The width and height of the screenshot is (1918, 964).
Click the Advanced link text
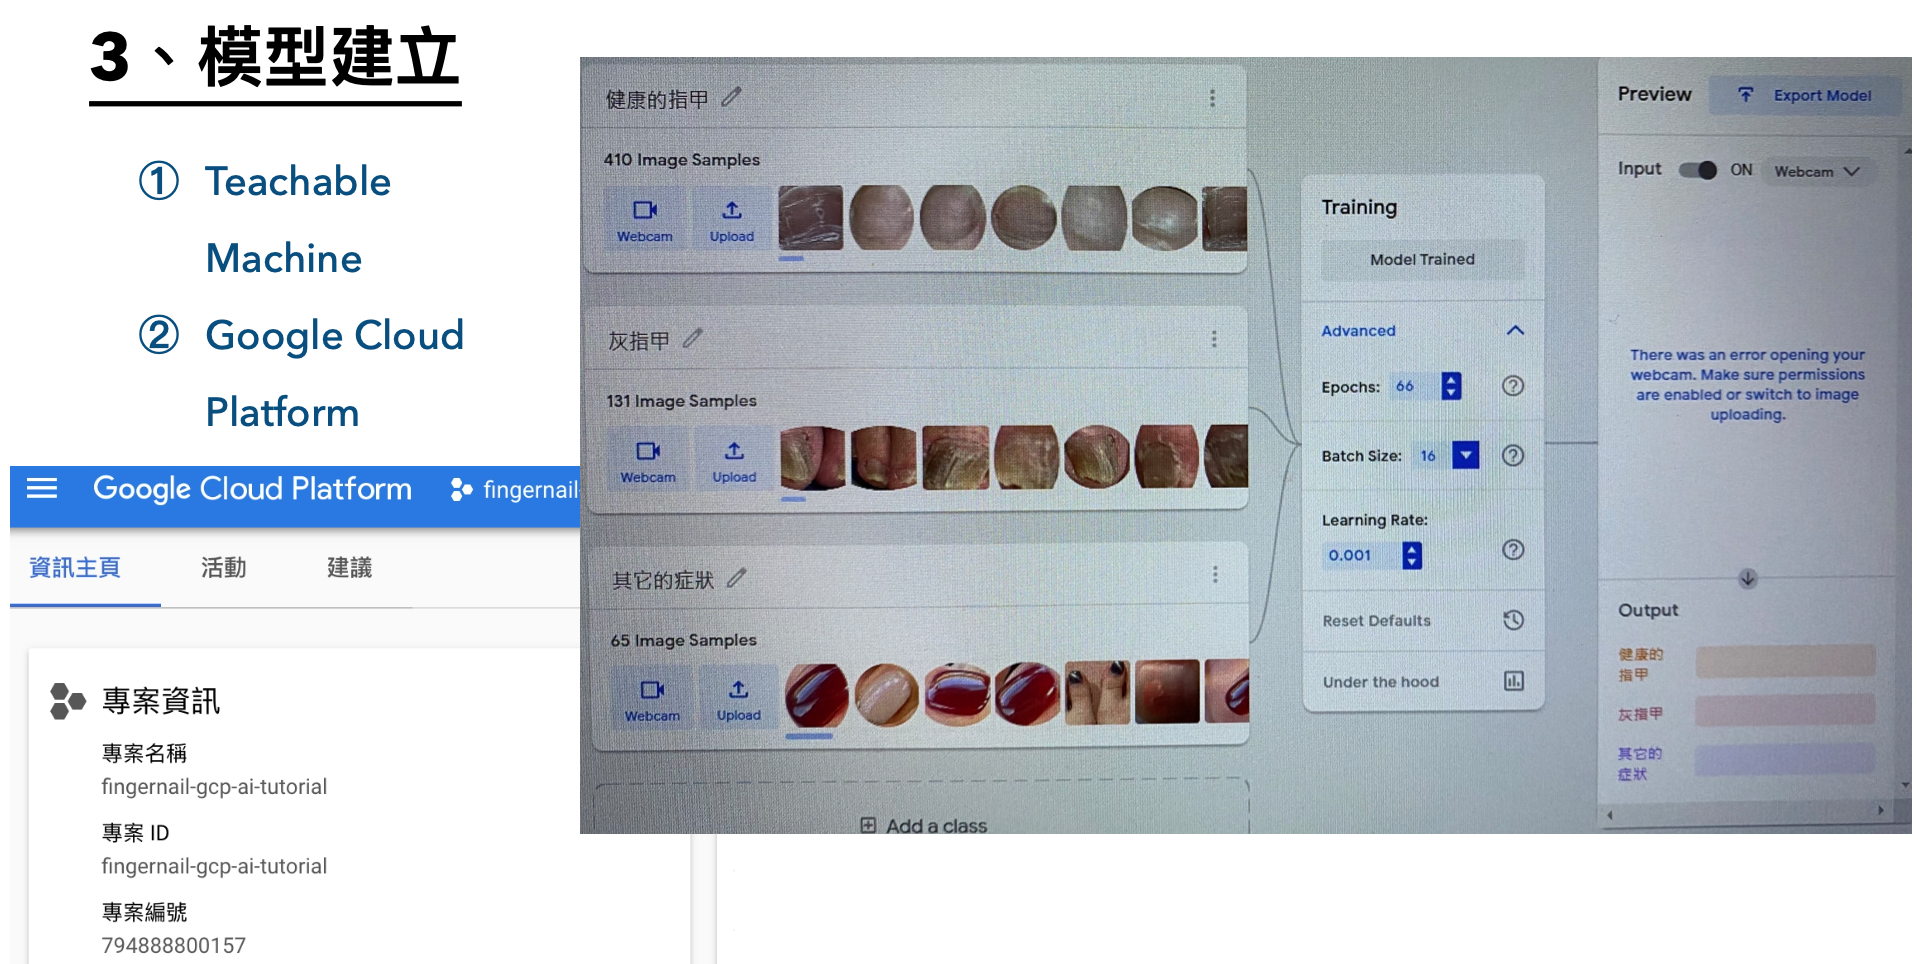coord(1358,330)
